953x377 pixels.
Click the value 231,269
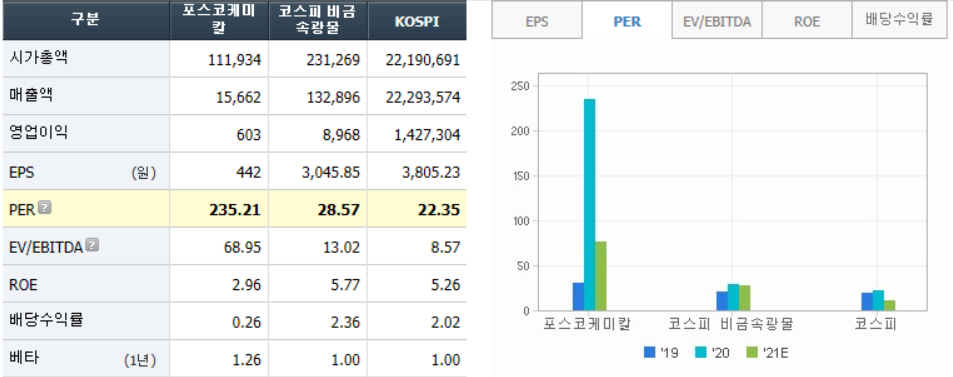[x=333, y=60]
